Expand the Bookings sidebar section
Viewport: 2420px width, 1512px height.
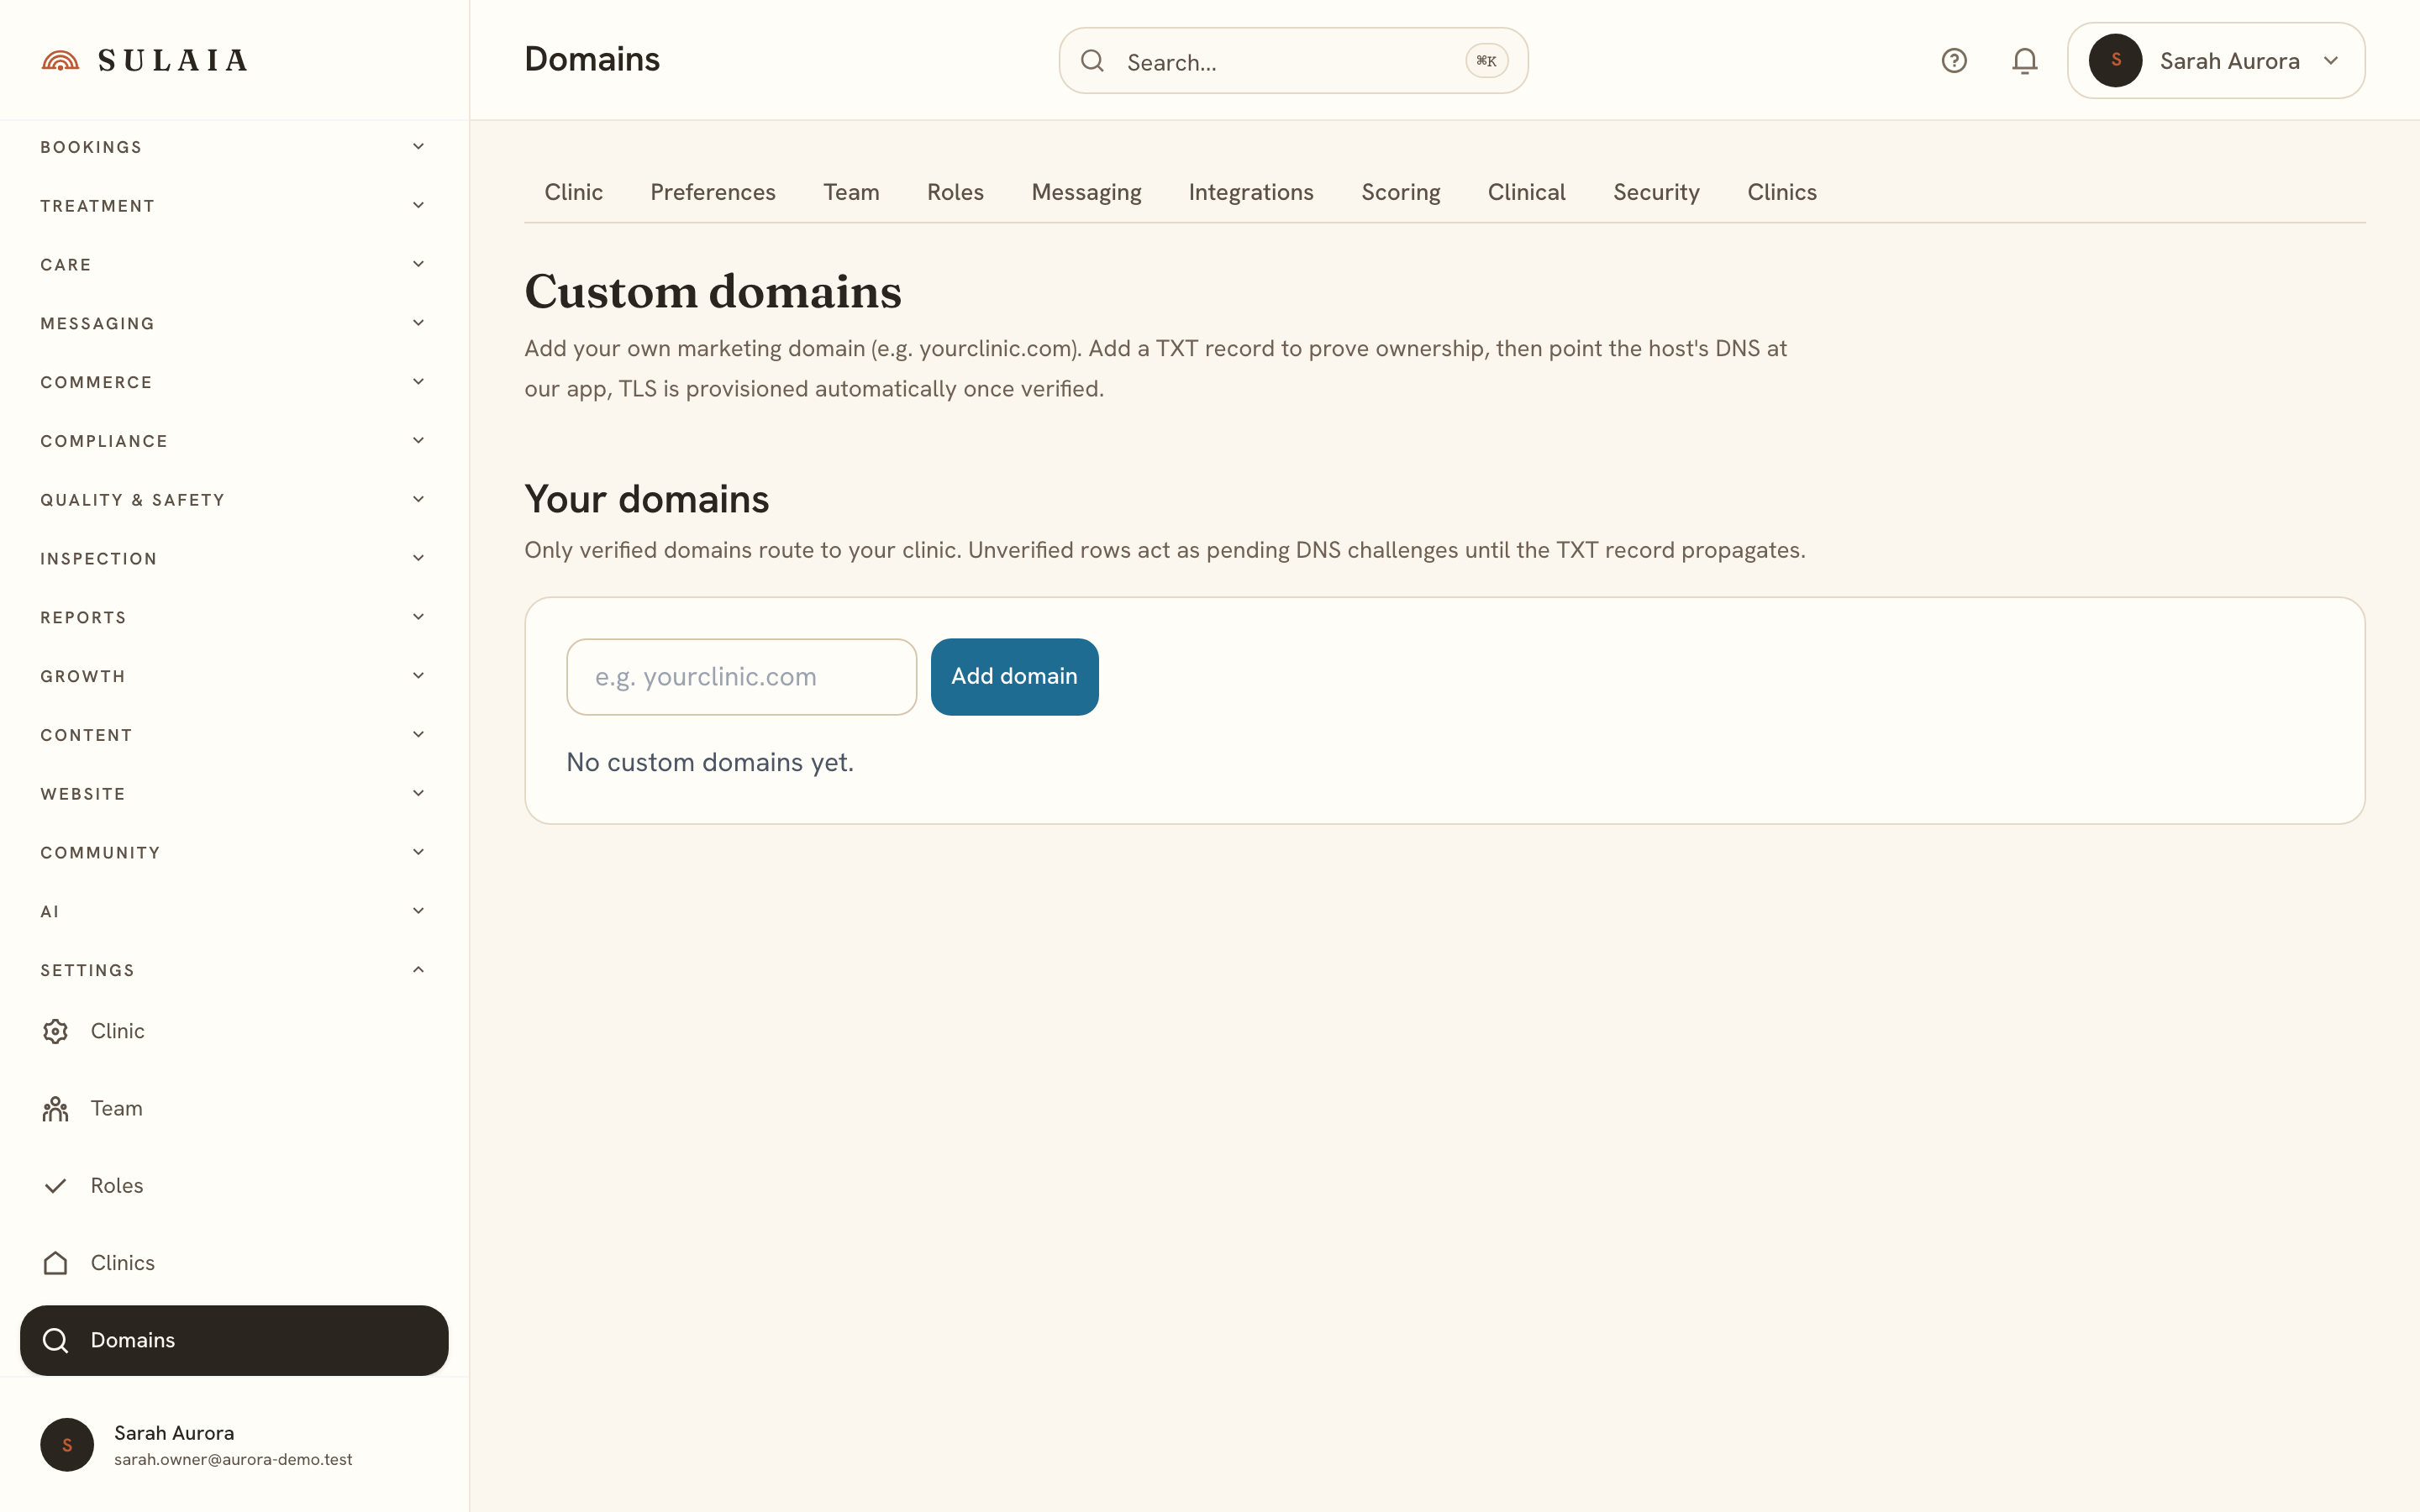coord(234,147)
